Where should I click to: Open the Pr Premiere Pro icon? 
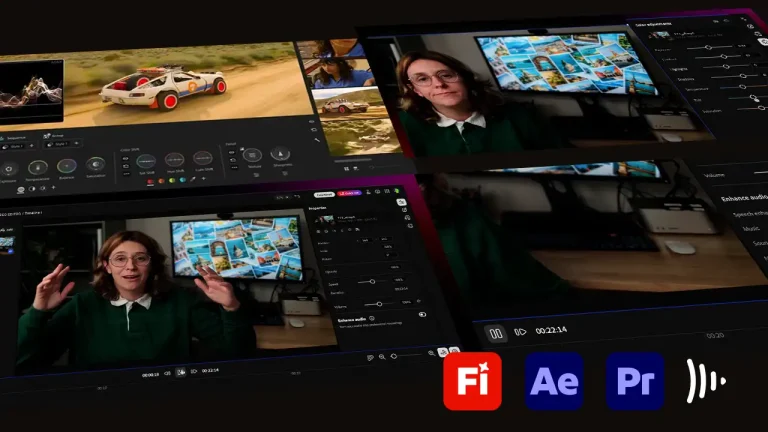coord(635,381)
